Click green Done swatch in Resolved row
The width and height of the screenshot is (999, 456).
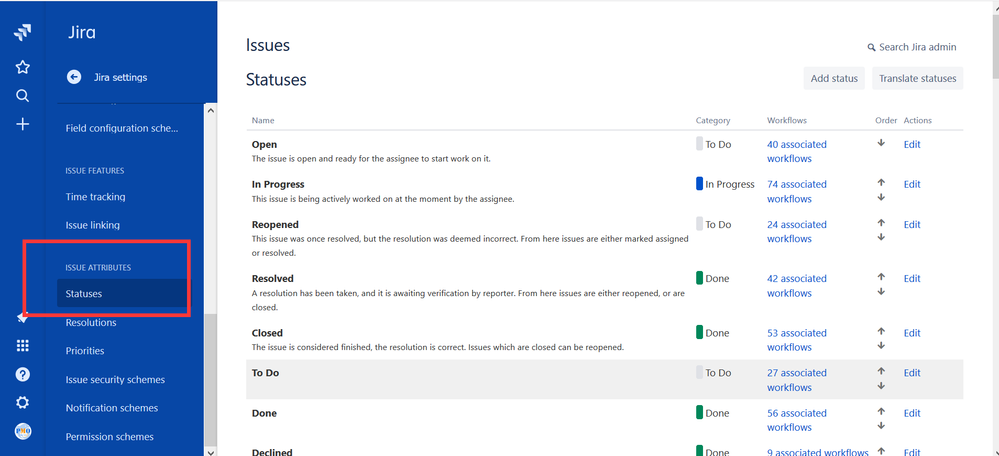(x=700, y=278)
